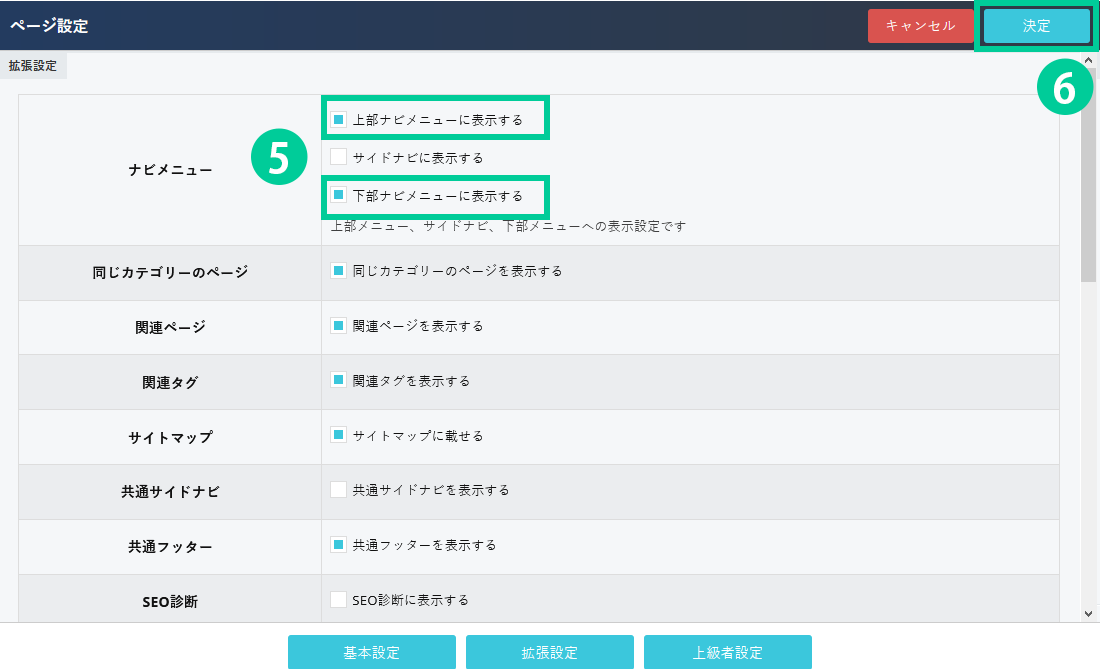1100x669 pixels.
Task: Switch to 基本設定 tab
Action: coord(372,653)
